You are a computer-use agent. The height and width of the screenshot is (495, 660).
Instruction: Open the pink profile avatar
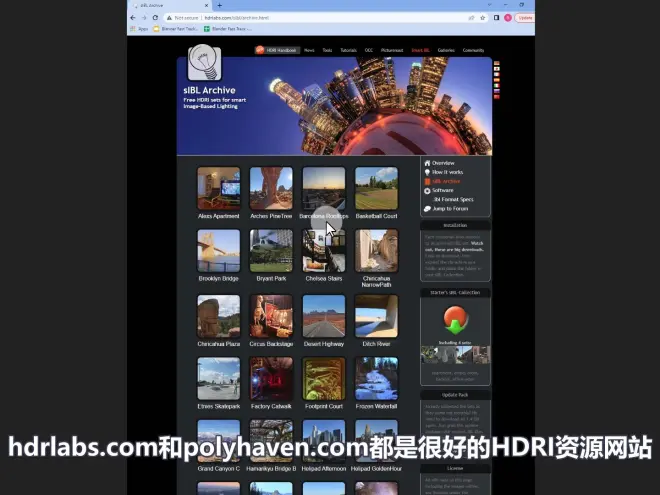pyautogui.click(x=508, y=18)
